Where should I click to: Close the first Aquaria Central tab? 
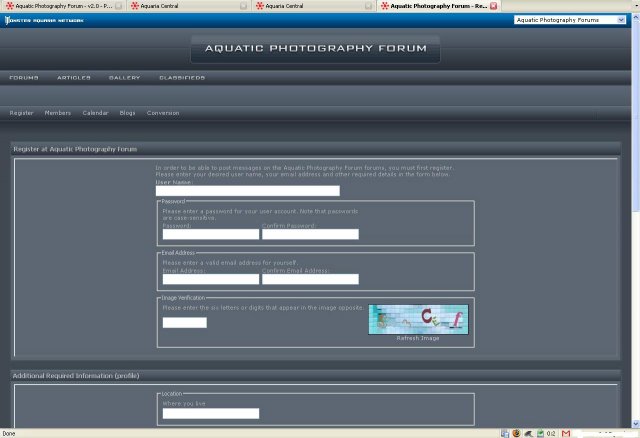pos(244,6)
